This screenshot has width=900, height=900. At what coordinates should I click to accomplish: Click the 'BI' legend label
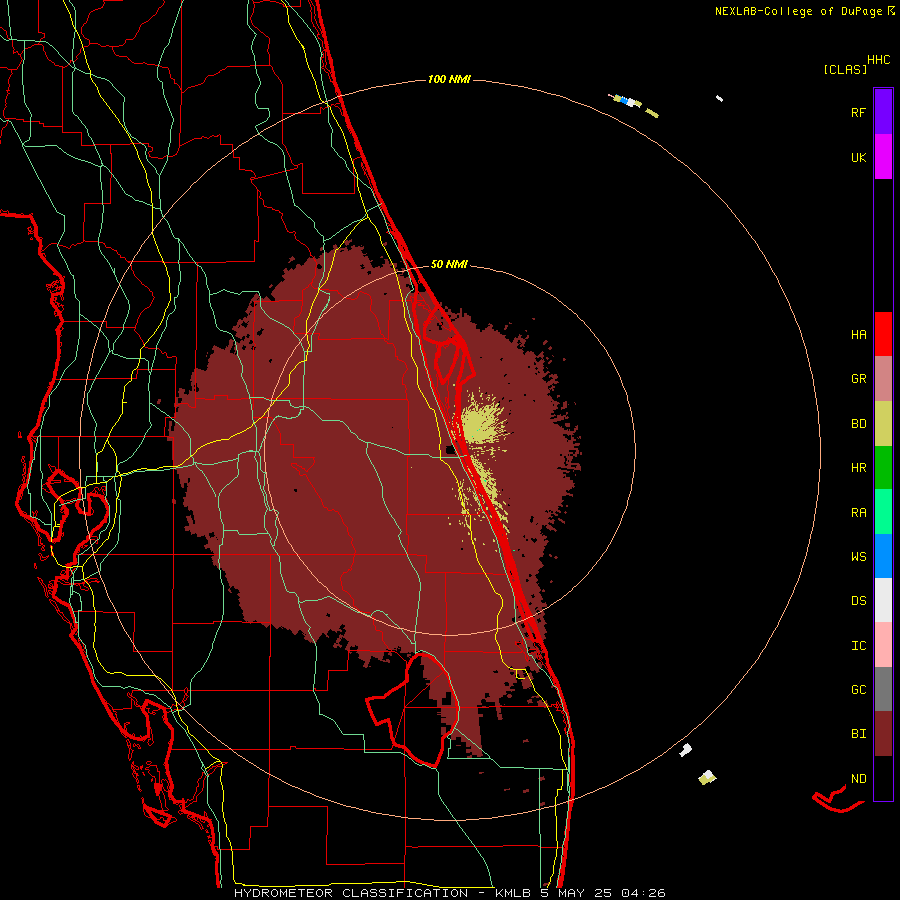click(858, 734)
